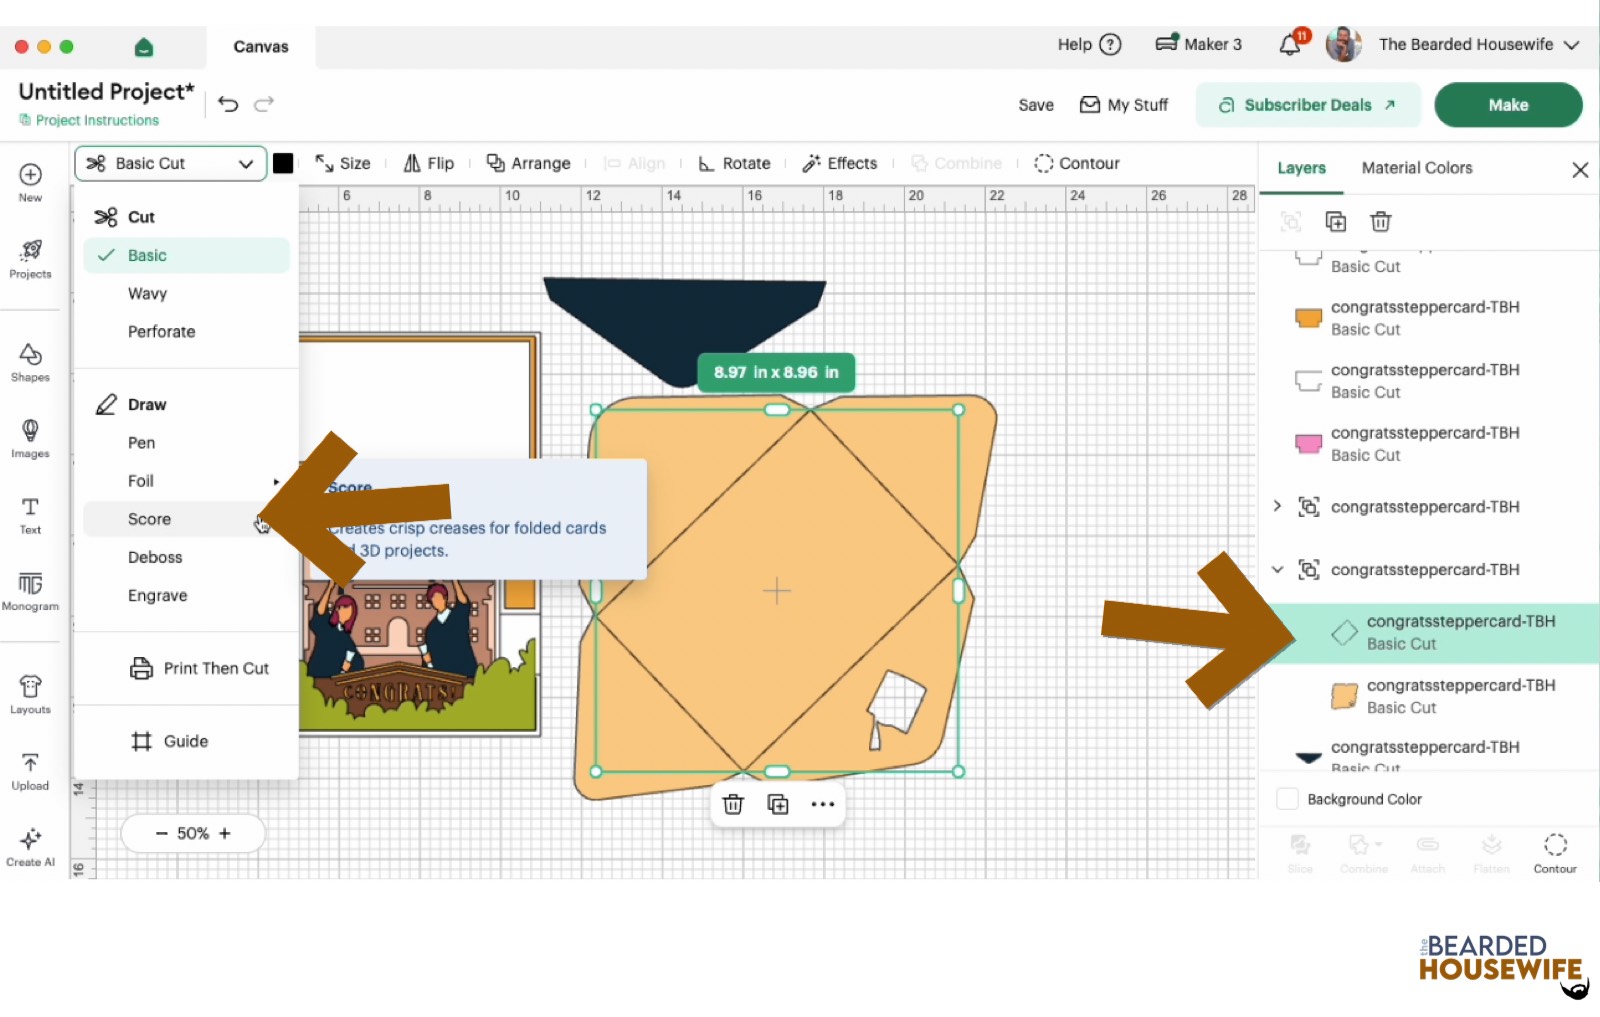Image resolution: width=1600 pixels, height=1017 pixels.
Task: Open the Monogram tool
Action: pos(30,591)
